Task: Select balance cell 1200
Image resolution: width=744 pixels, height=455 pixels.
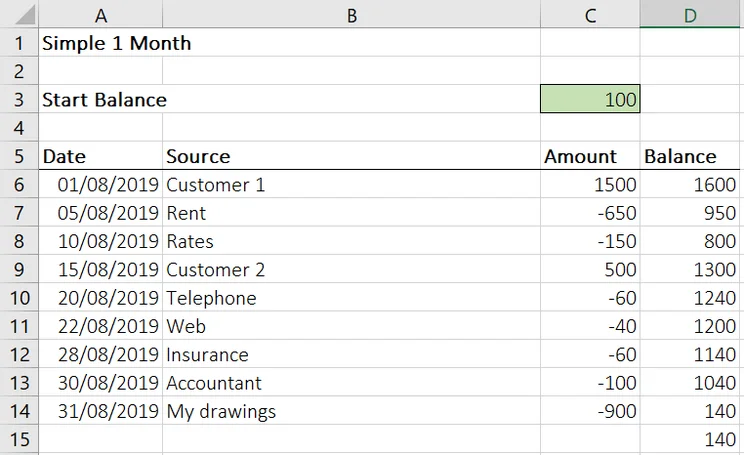Action: click(x=690, y=325)
